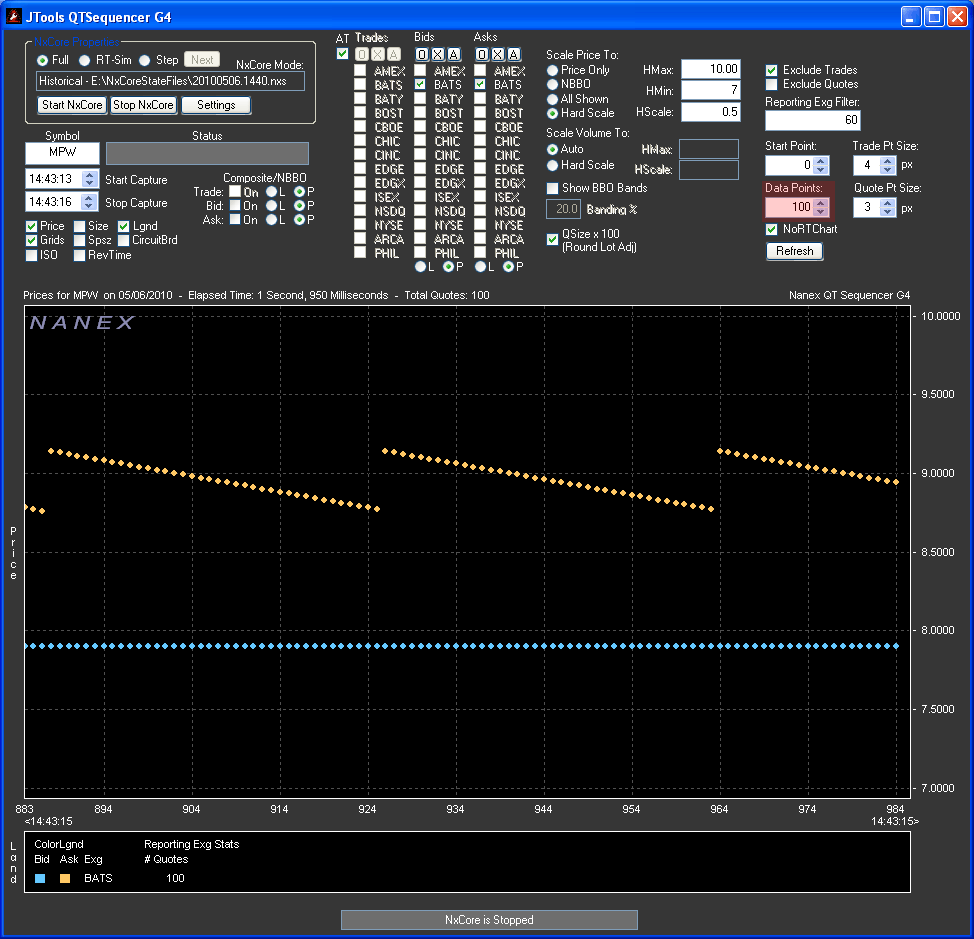This screenshot has width=974, height=939.
Task: Select All Shown scale price option
Action: (552, 99)
